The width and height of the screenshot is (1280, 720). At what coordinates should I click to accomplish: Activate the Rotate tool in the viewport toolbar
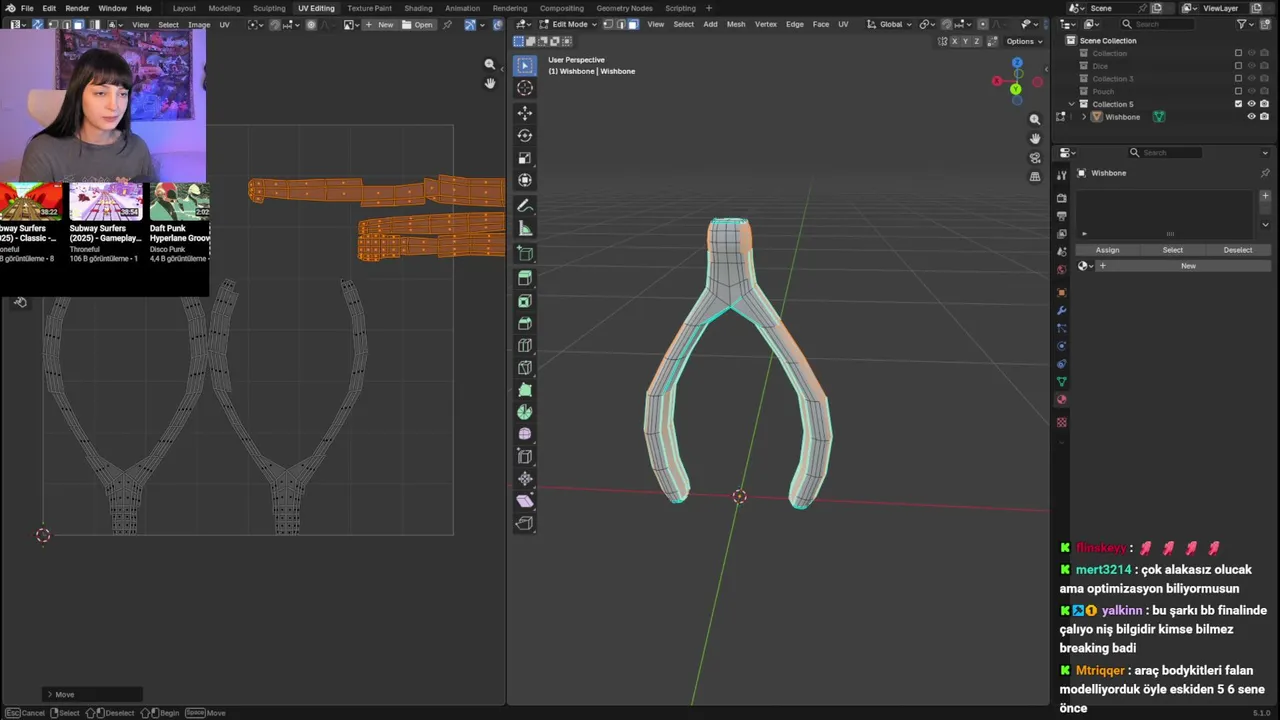click(525, 135)
